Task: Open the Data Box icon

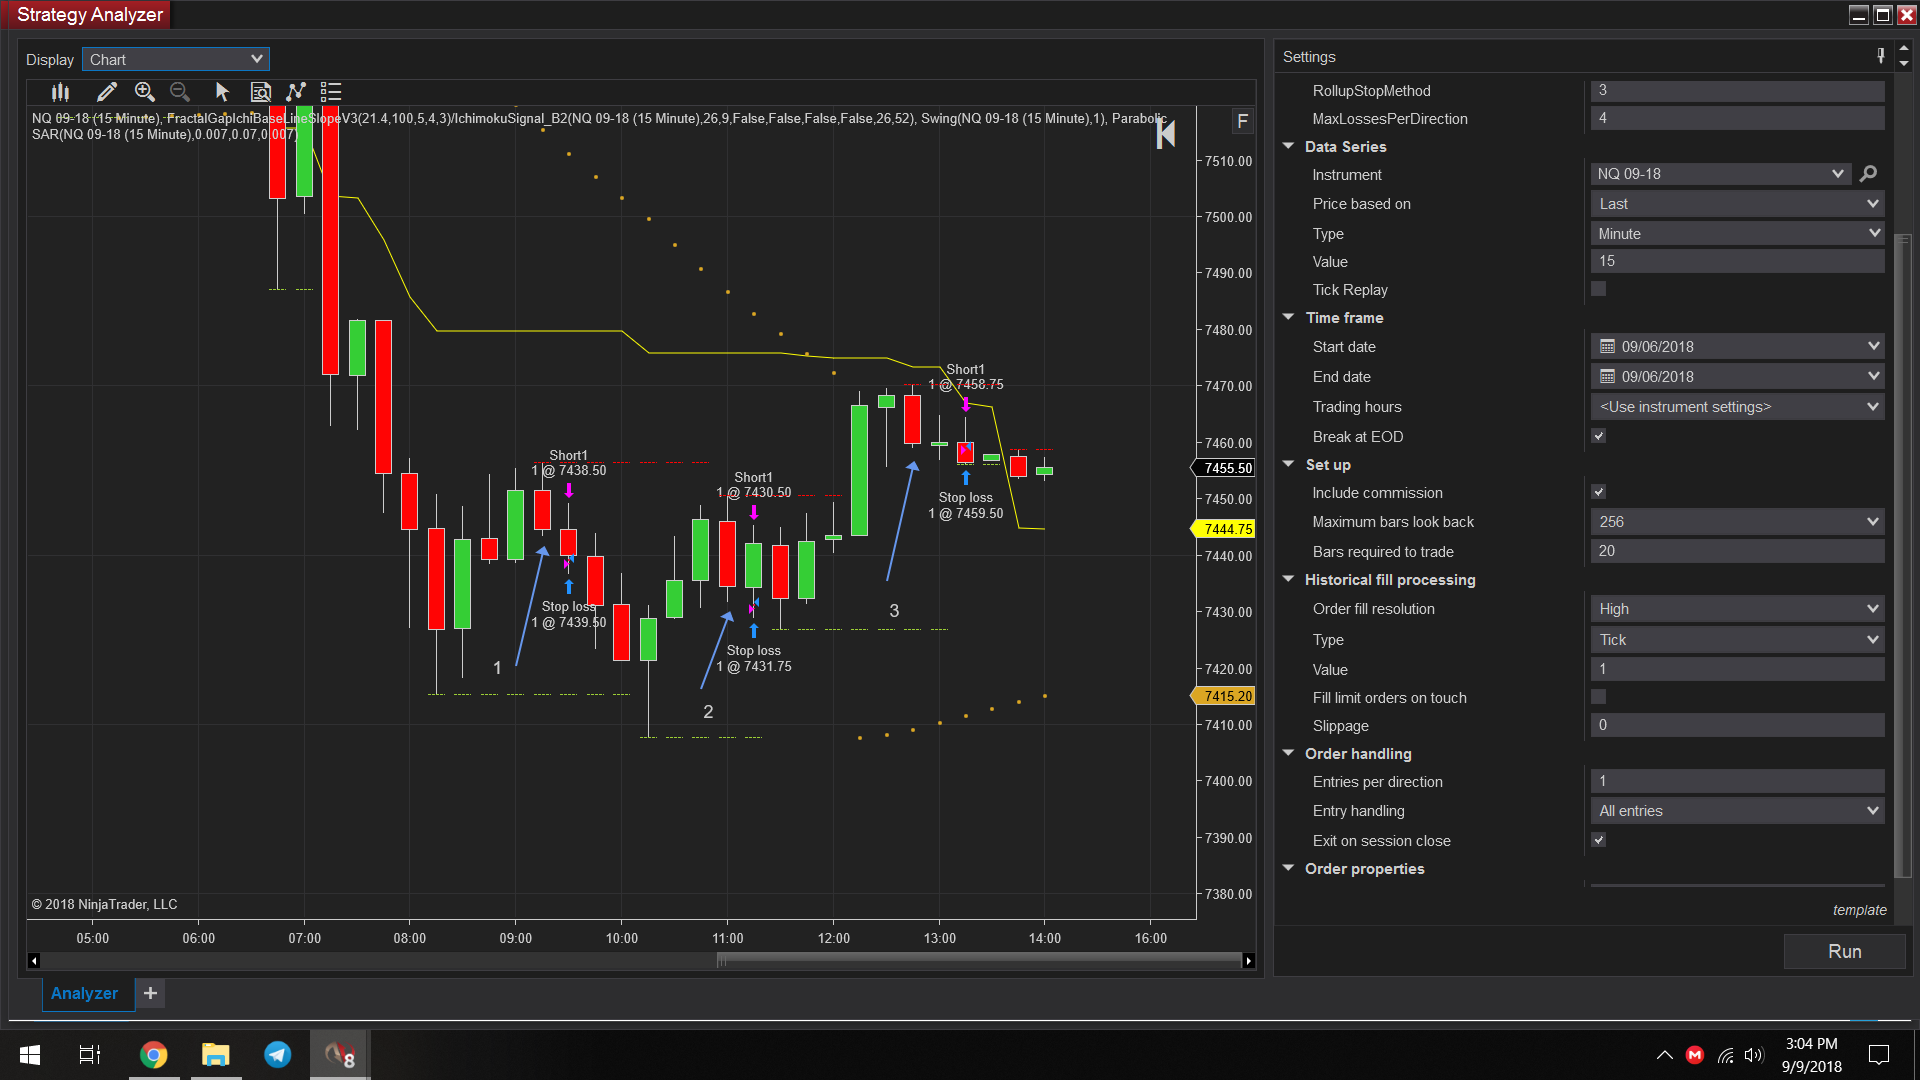Action: (x=260, y=92)
